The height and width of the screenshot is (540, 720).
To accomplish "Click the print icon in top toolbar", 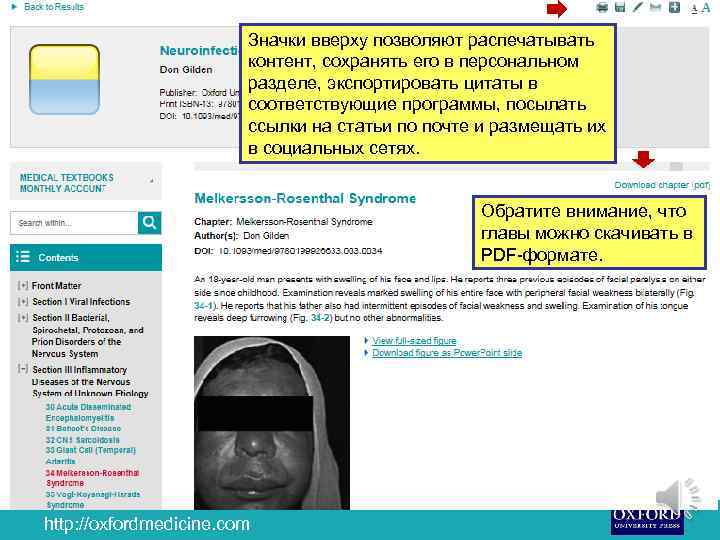I will (602, 7).
